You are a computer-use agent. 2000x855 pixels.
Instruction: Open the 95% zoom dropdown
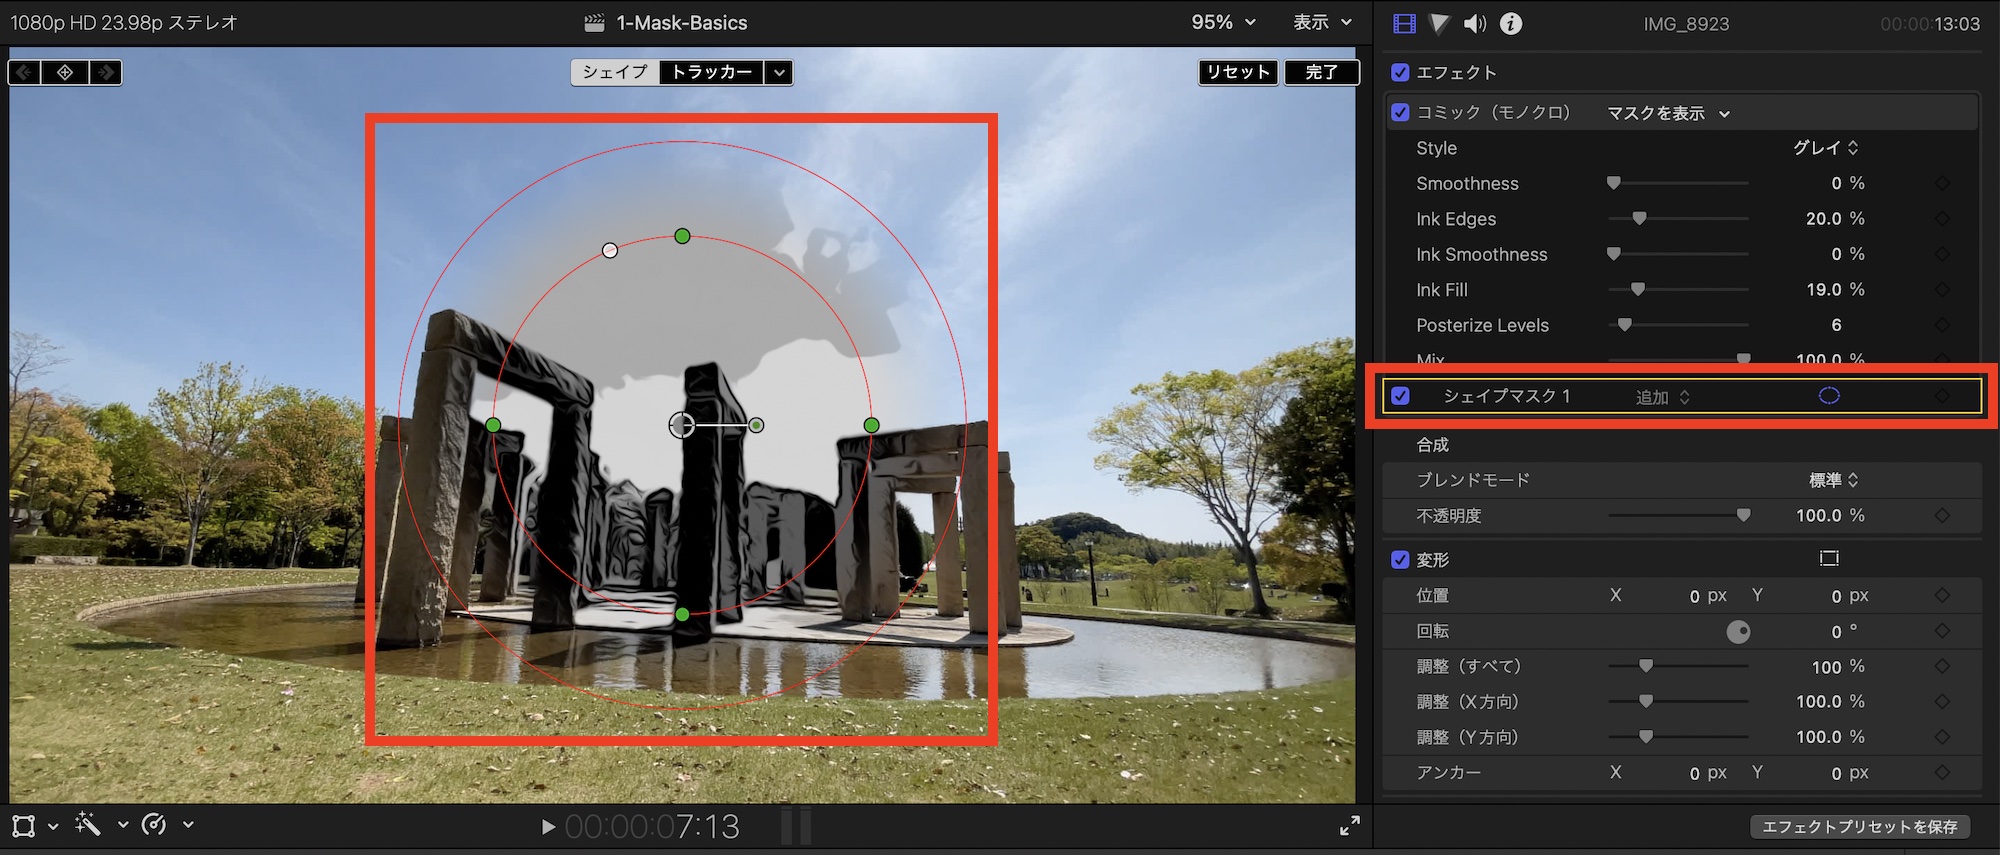[1223, 22]
